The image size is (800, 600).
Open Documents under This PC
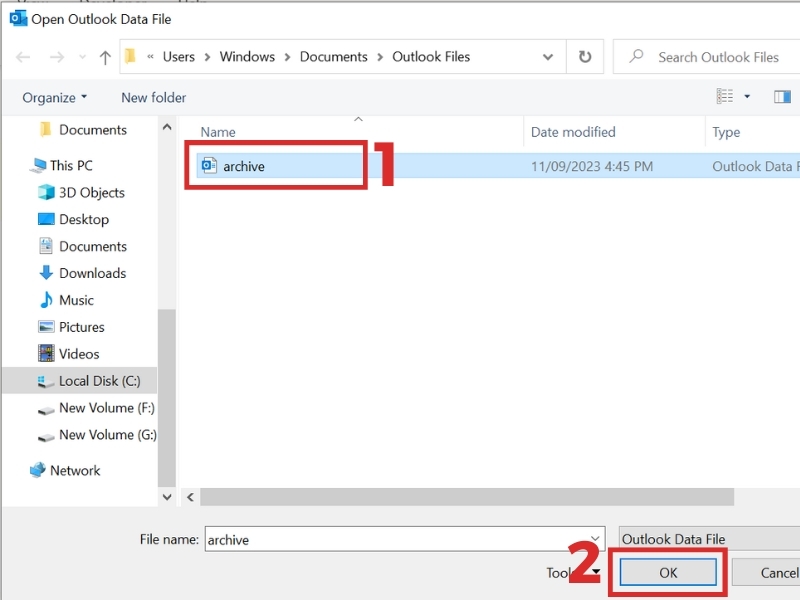(83, 246)
